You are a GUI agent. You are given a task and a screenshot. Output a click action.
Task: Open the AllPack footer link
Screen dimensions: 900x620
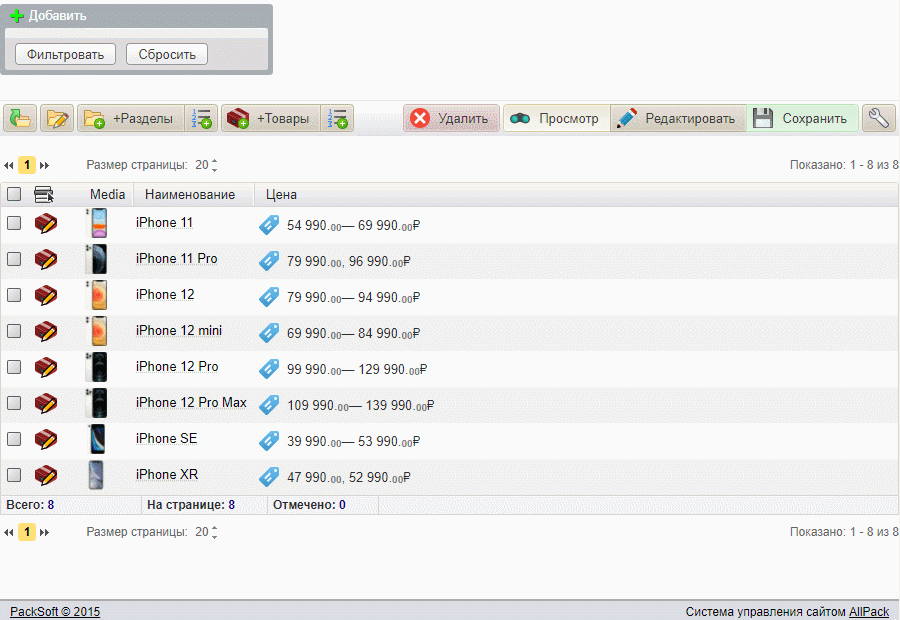(x=869, y=611)
